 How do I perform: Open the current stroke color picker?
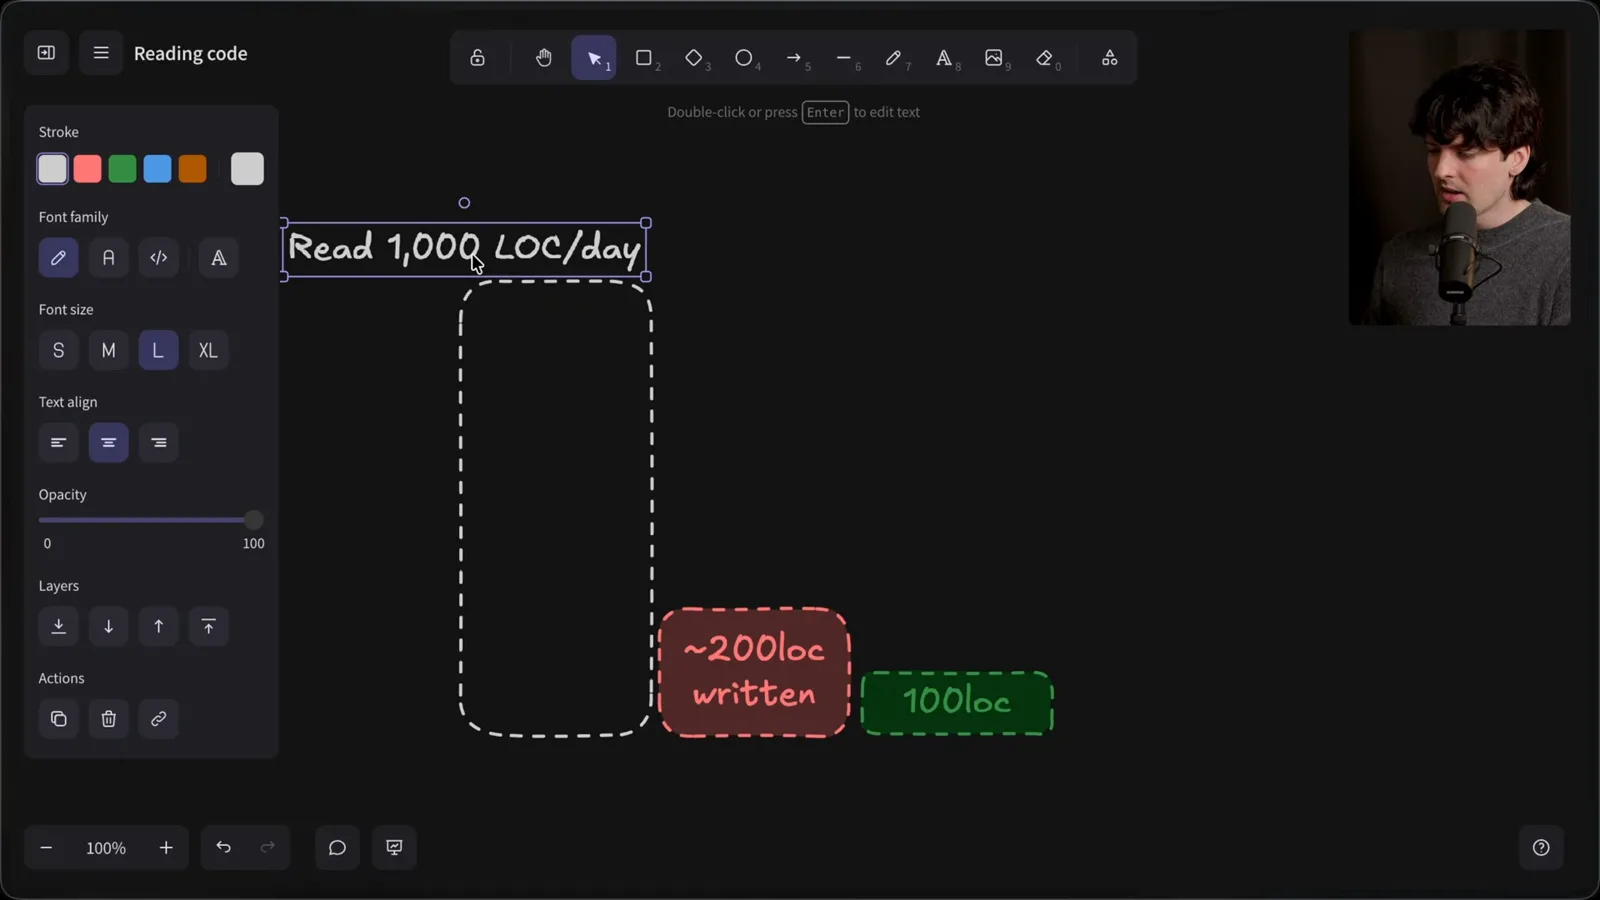[247, 169]
